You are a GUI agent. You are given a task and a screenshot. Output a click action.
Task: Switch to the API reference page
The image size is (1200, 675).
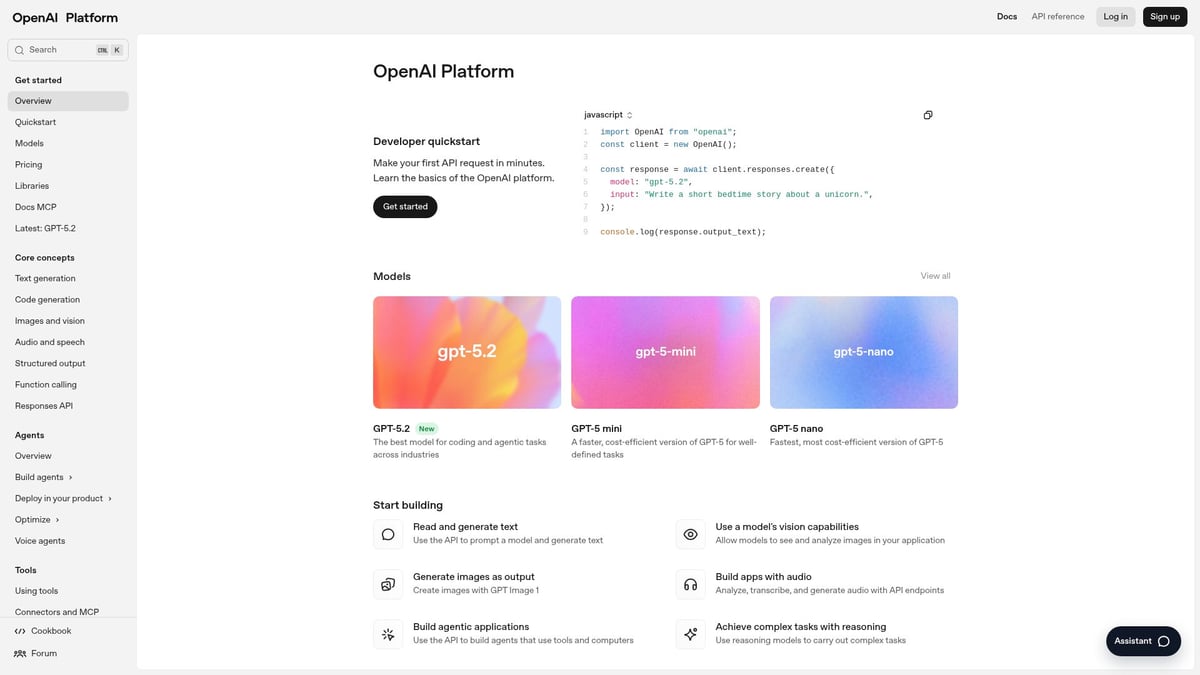[x=1058, y=17]
